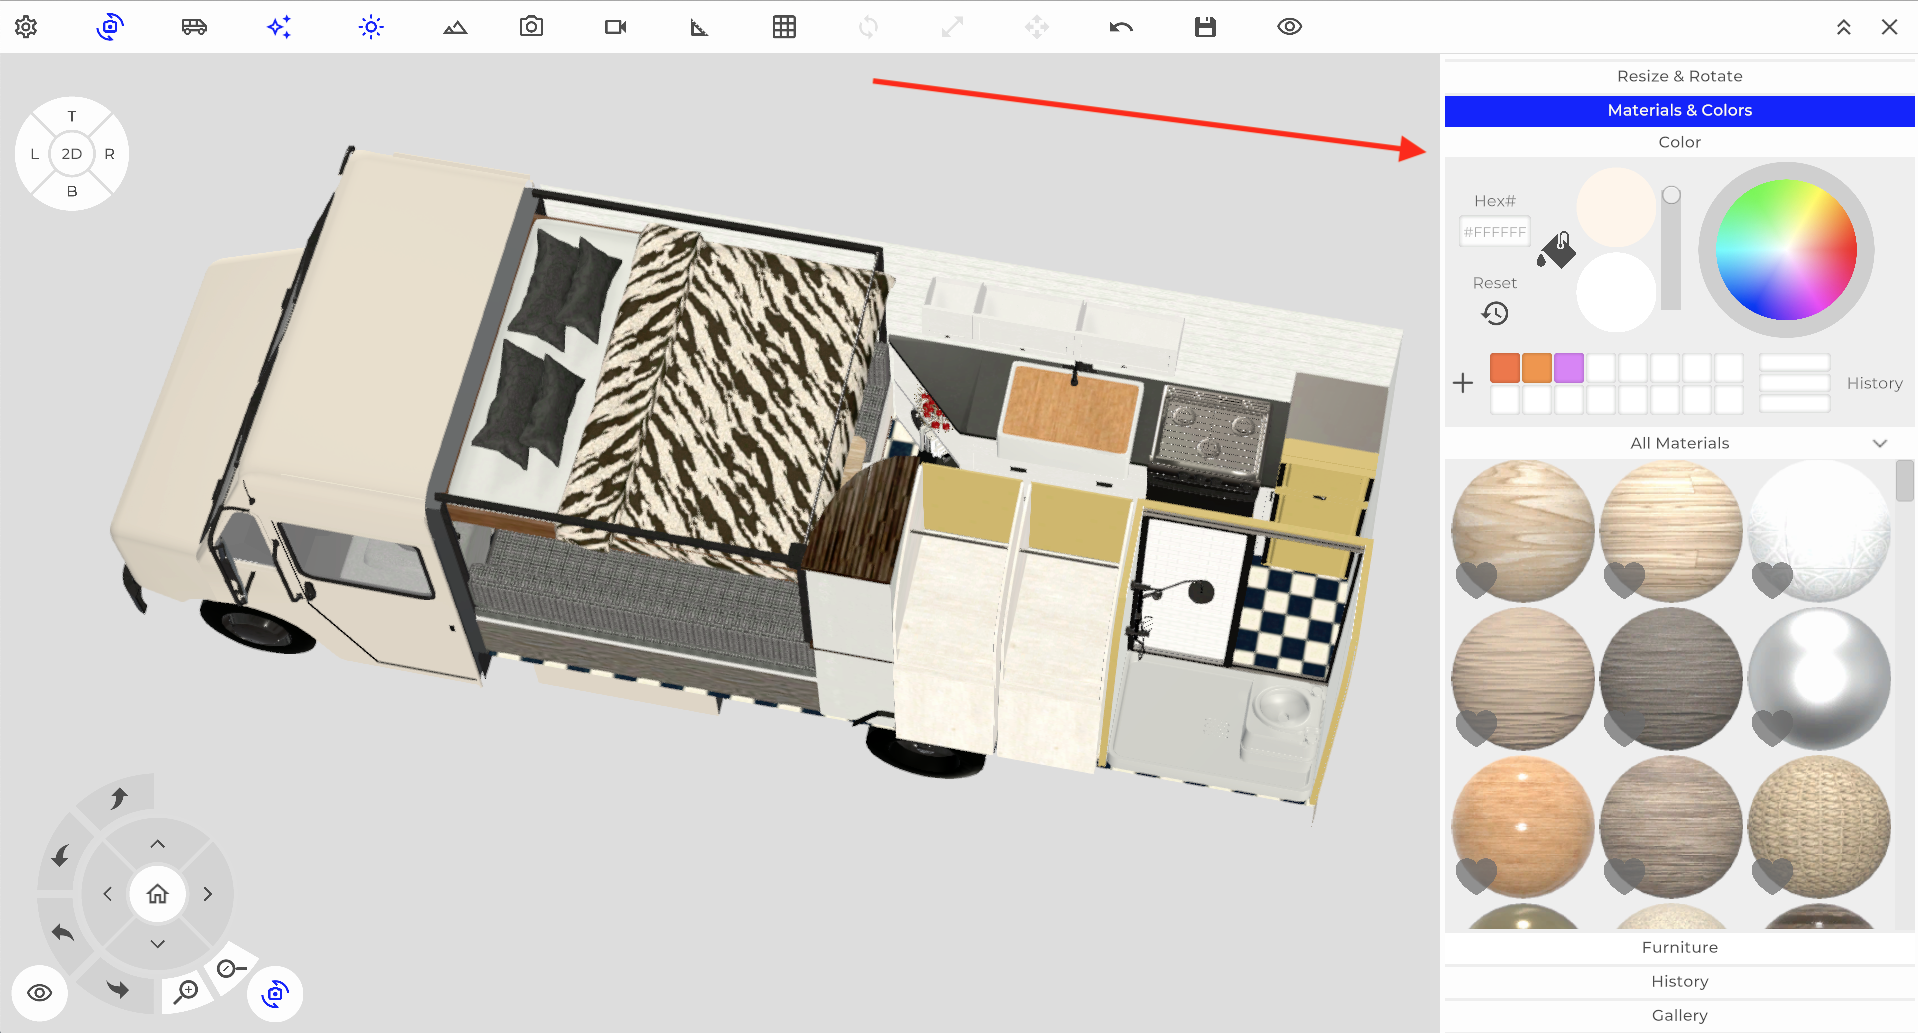Image resolution: width=1918 pixels, height=1033 pixels.
Task: Pick the cream color preview circle
Action: click(x=1616, y=207)
